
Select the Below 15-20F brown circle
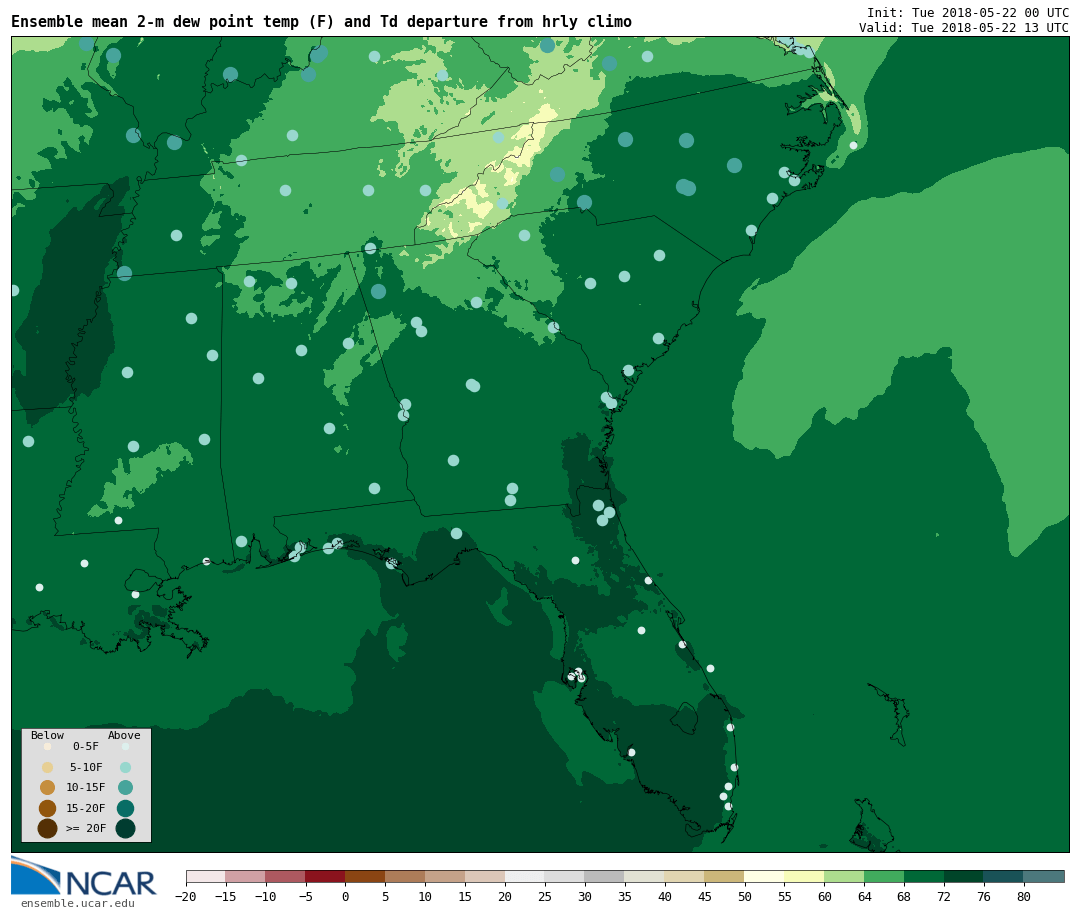pos(48,808)
